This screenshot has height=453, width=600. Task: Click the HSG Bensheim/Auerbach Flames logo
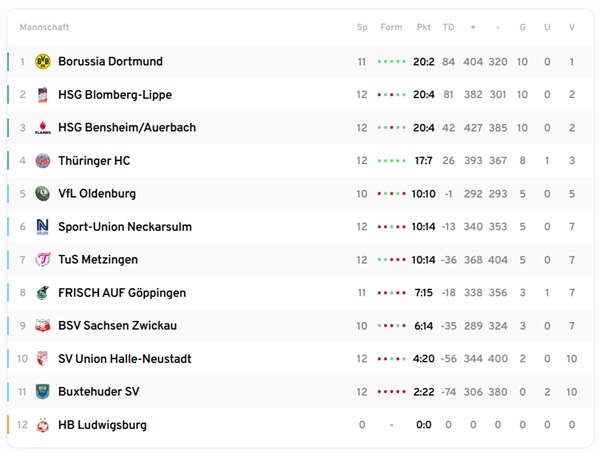point(42,128)
